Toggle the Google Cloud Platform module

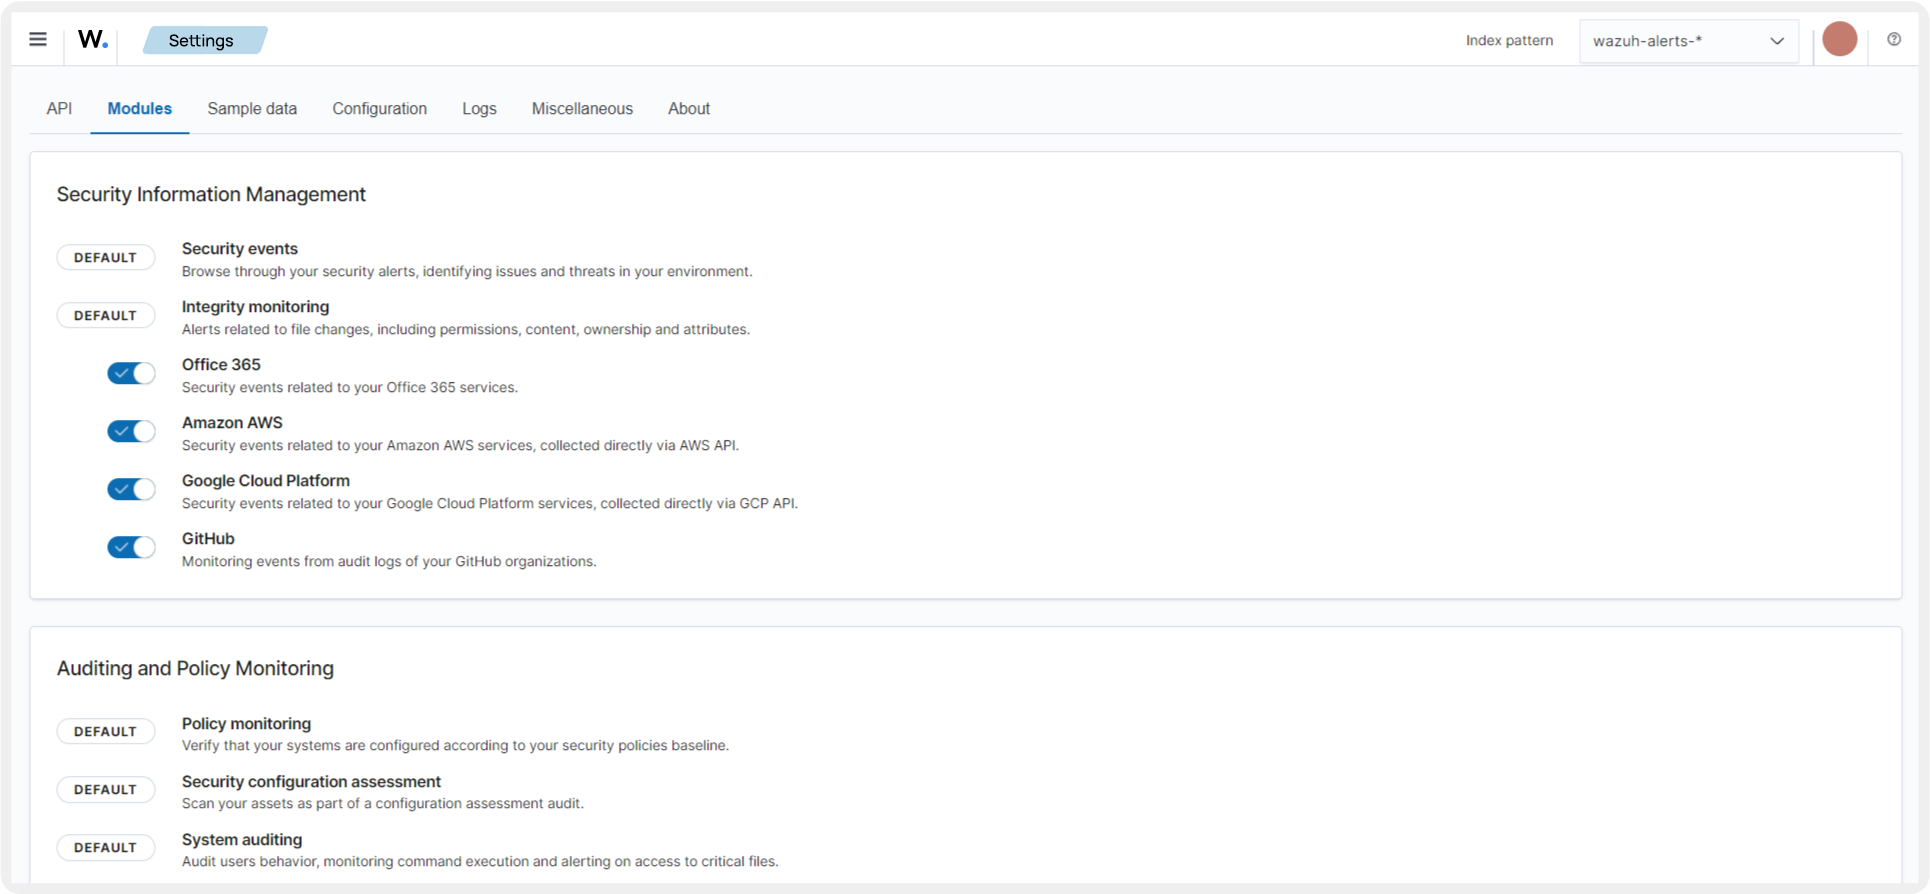[131, 490]
